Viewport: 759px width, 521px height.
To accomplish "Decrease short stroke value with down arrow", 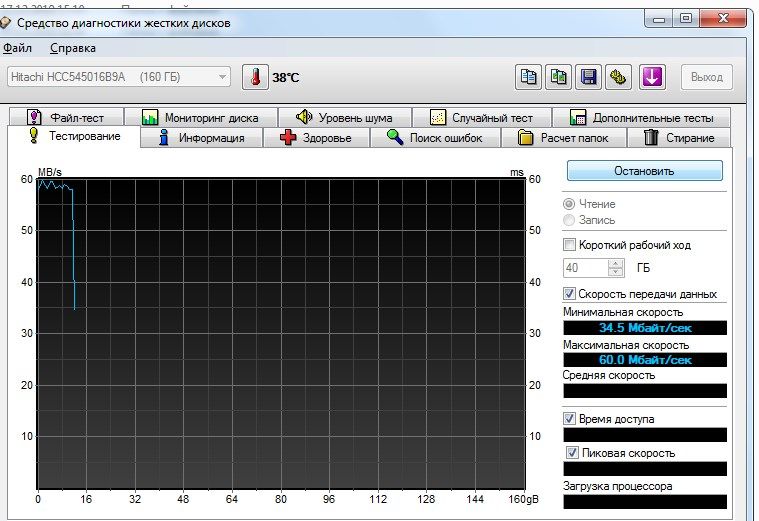I will (616, 272).
